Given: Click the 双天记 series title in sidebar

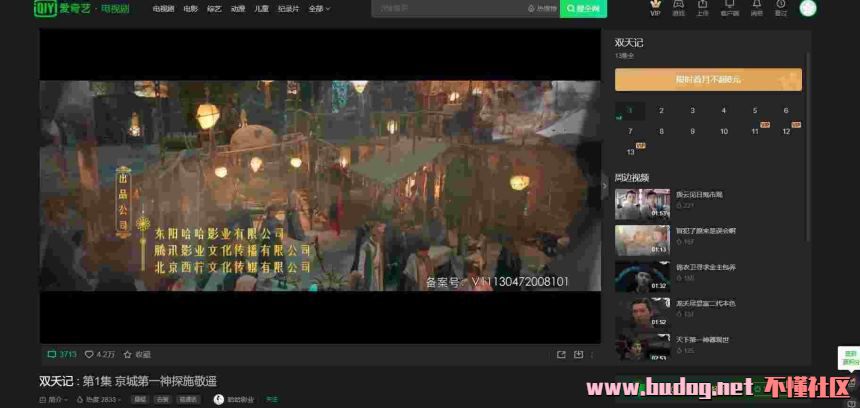Looking at the screenshot, I should coord(629,43).
